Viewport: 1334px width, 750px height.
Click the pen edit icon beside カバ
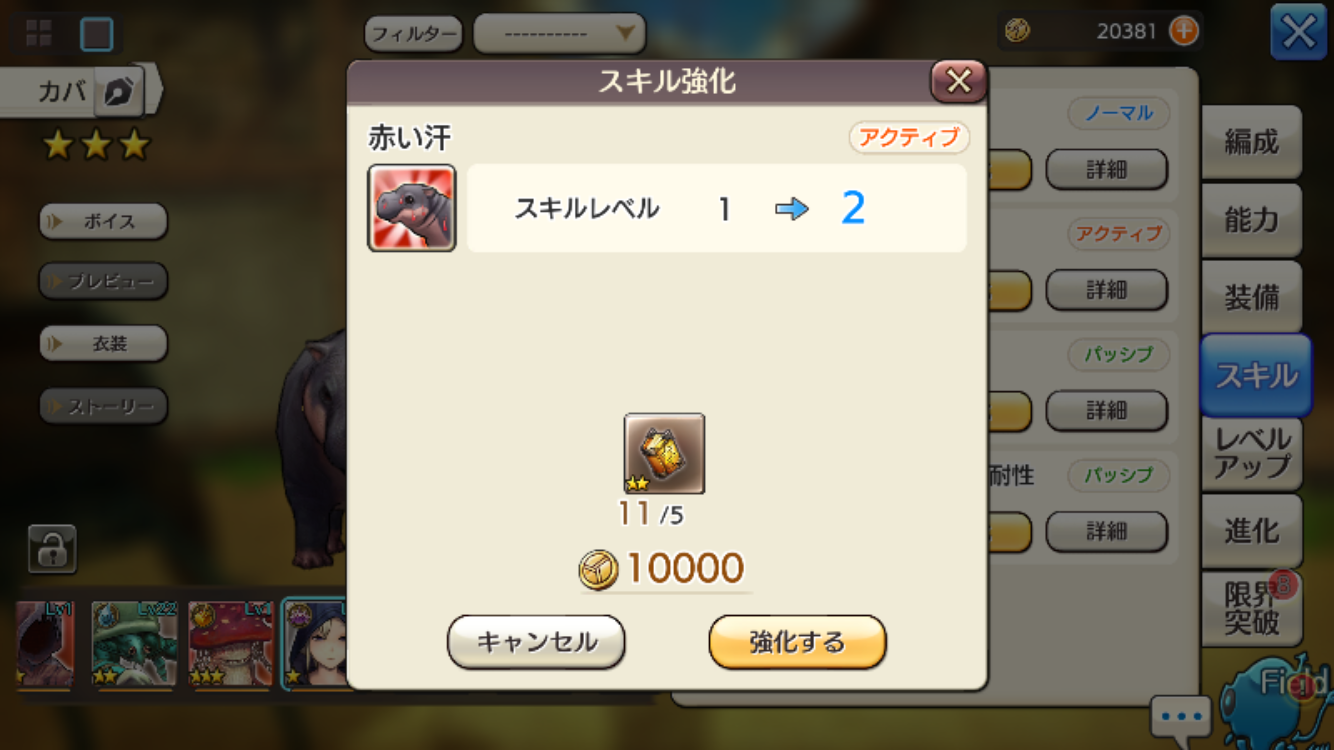[x=119, y=92]
